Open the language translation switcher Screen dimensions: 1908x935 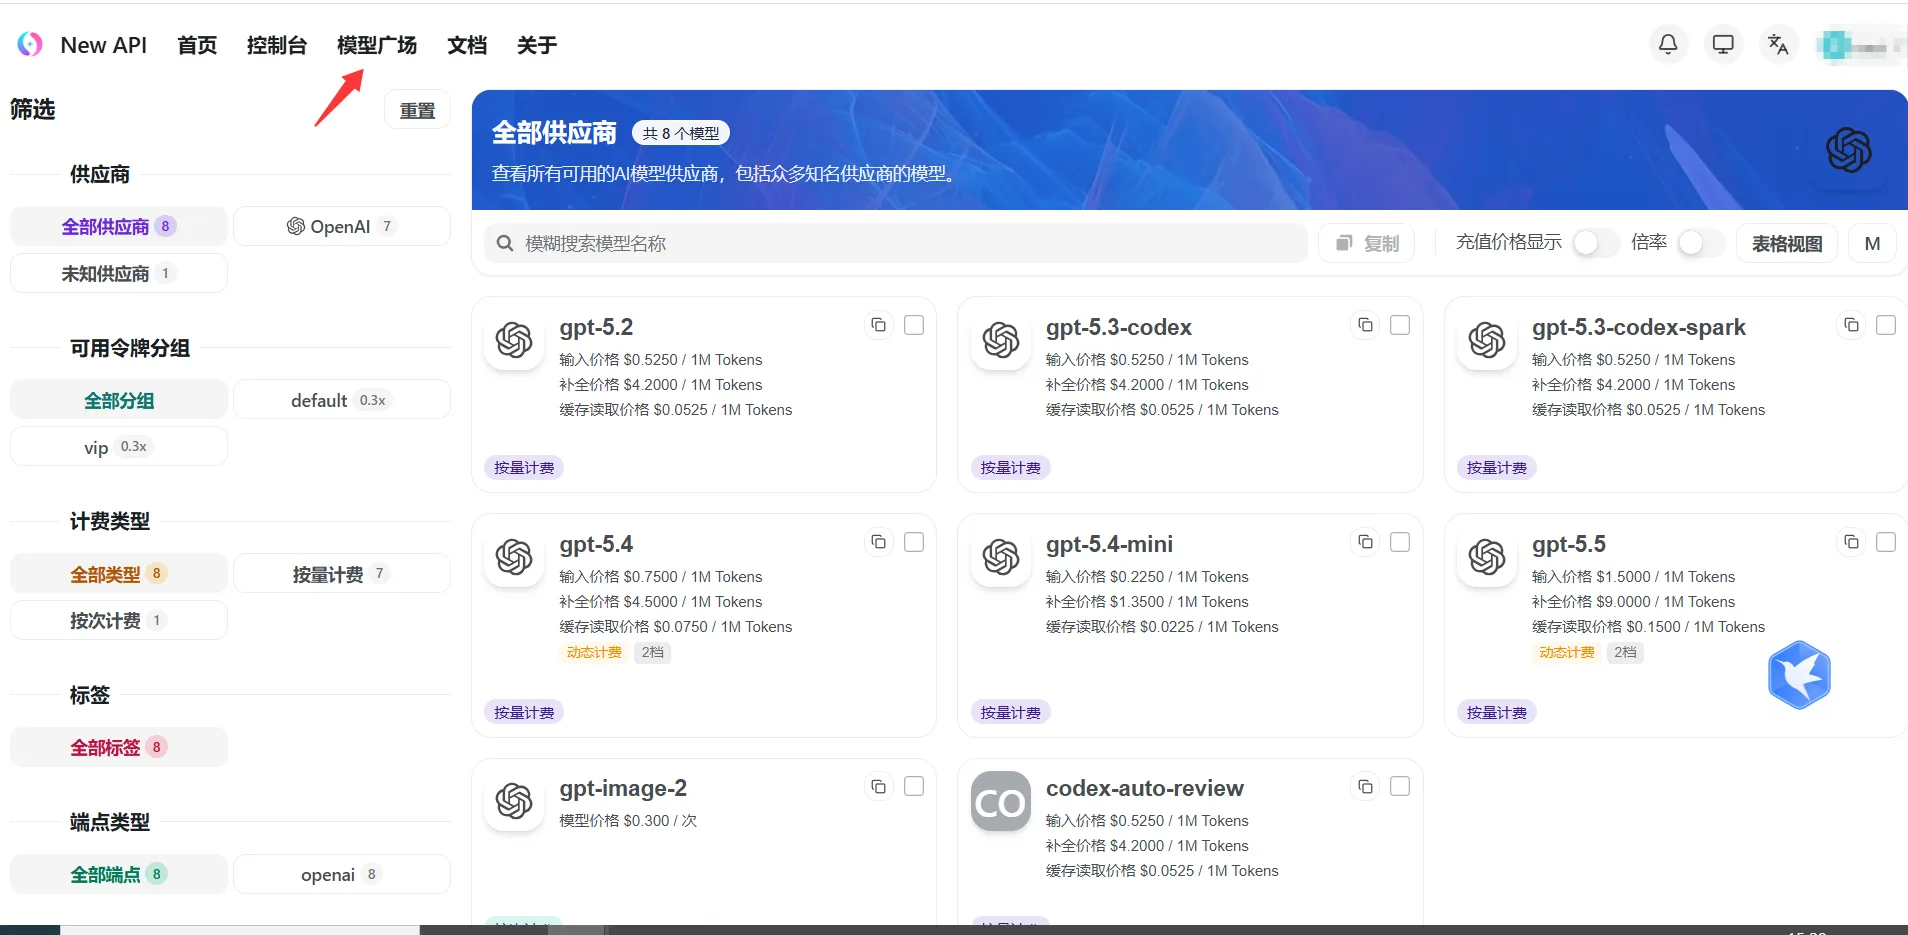(x=1778, y=44)
